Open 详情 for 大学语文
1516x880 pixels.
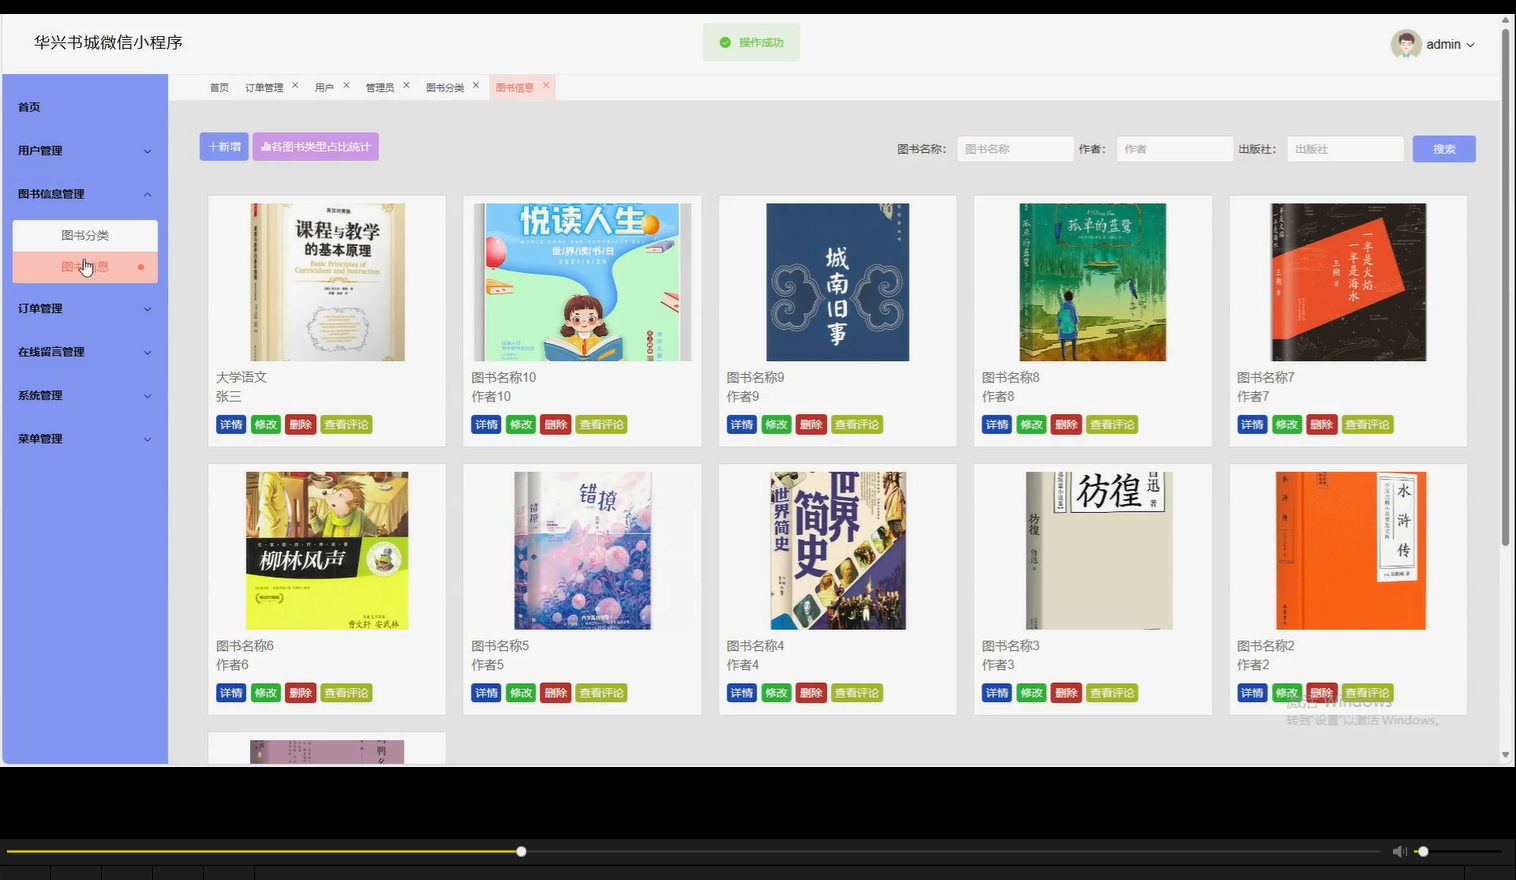(231, 425)
